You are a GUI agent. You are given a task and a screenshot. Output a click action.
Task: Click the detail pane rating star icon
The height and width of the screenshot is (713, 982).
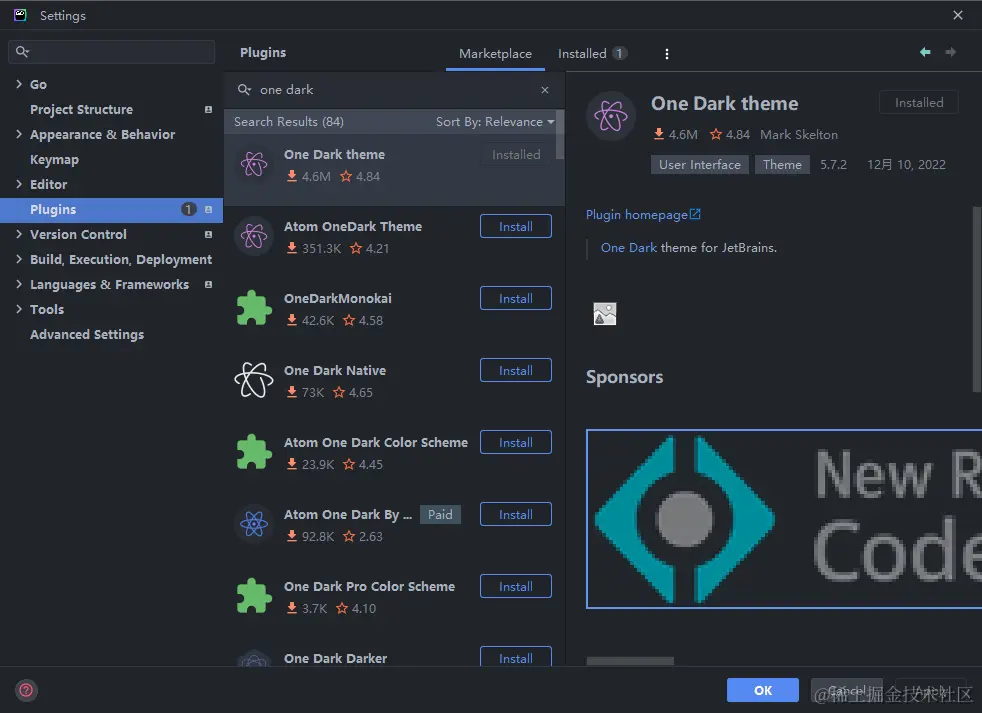716,134
